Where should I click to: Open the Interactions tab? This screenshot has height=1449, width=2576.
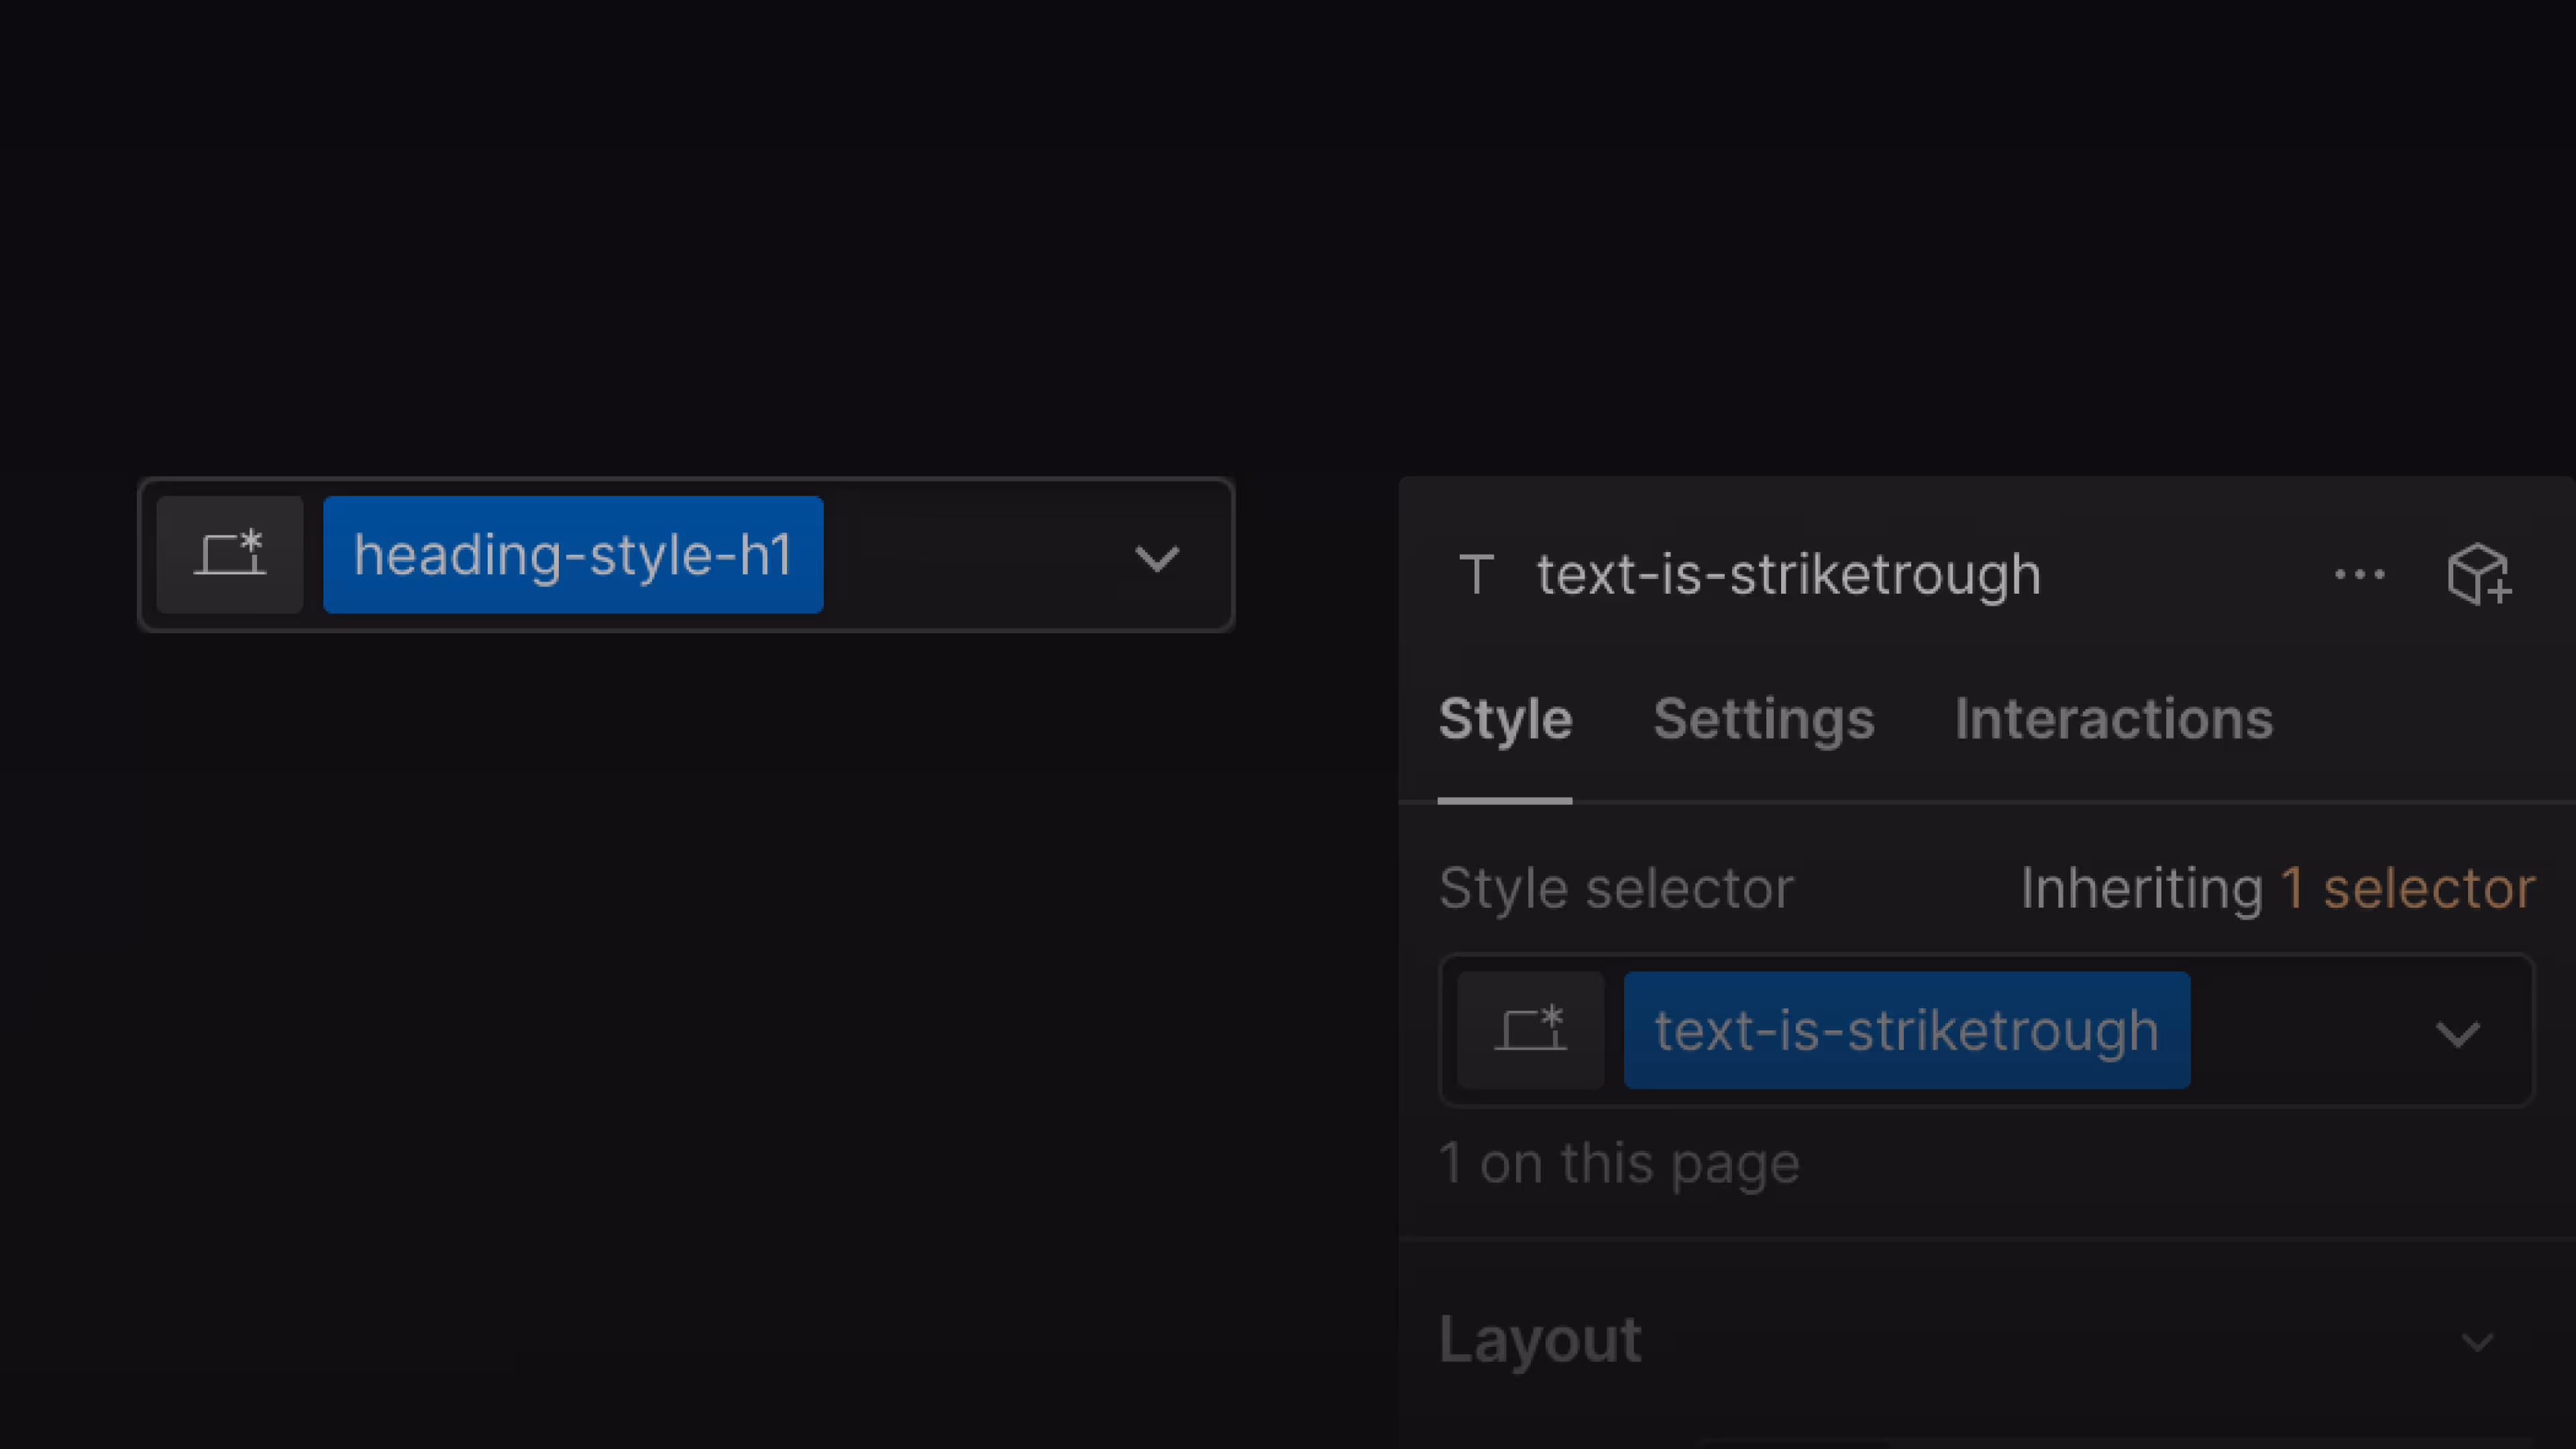click(2113, 719)
